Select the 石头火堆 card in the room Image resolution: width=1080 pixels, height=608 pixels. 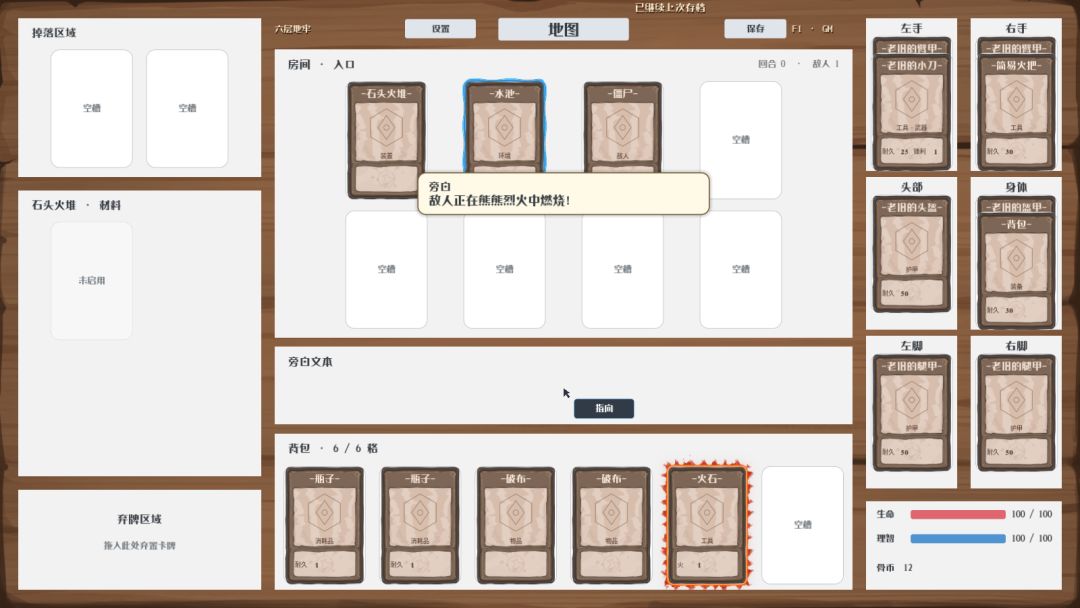(386, 140)
